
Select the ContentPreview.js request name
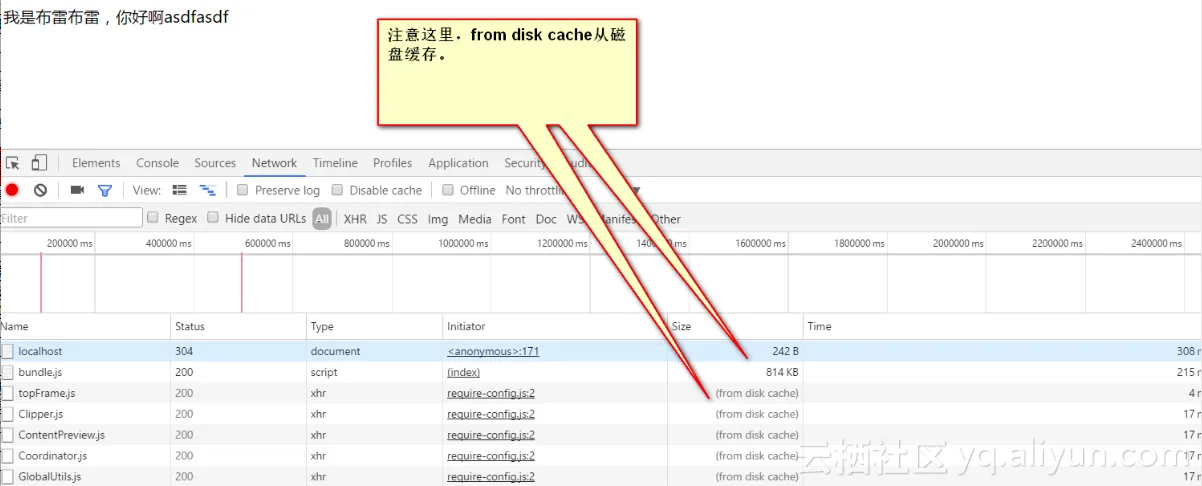(x=62, y=435)
